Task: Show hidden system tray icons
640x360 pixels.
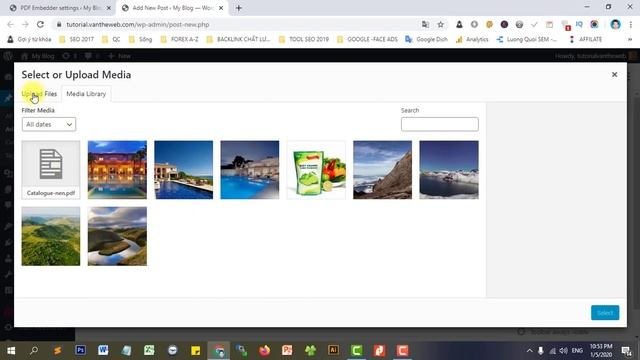Action: [x=529, y=351]
